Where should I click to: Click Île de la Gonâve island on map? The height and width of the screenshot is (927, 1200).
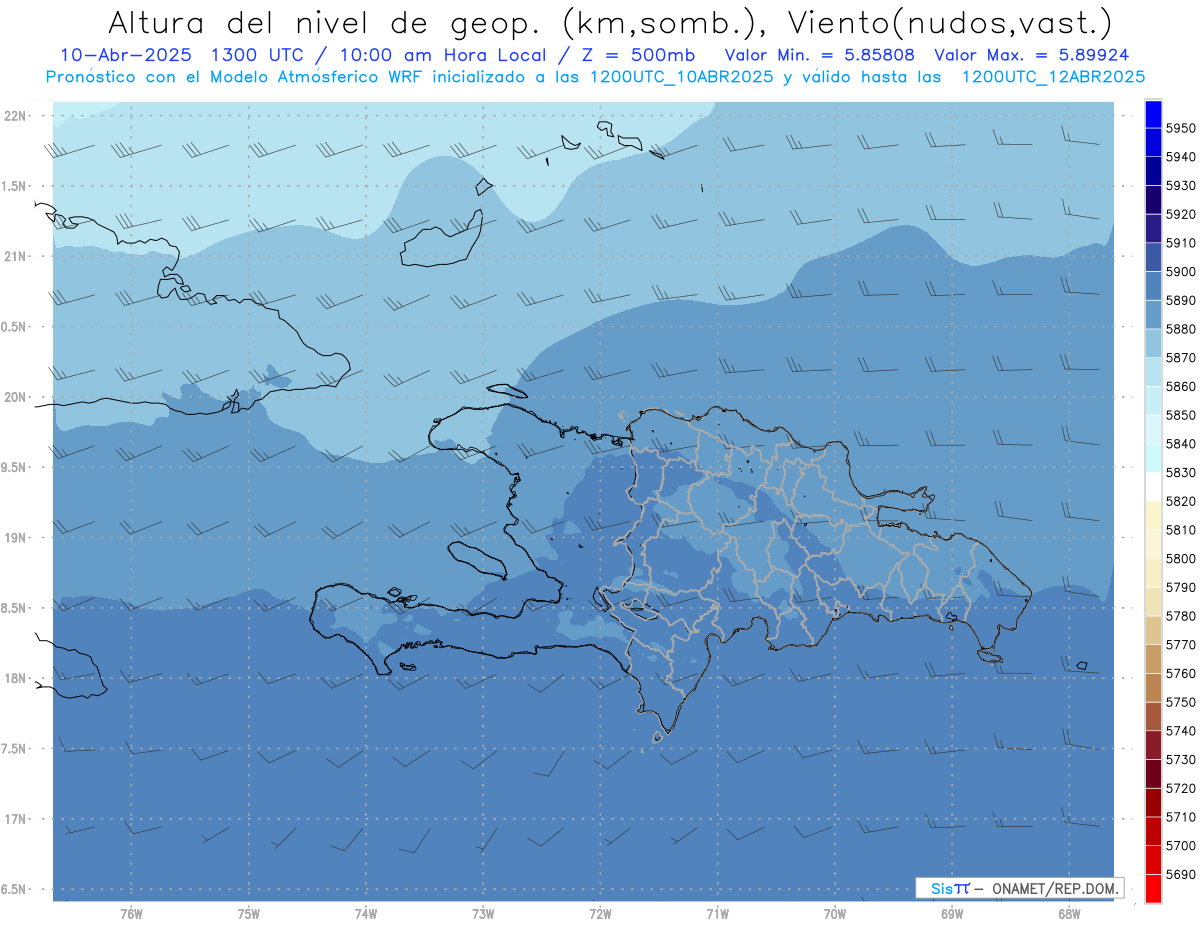tap(478, 560)
